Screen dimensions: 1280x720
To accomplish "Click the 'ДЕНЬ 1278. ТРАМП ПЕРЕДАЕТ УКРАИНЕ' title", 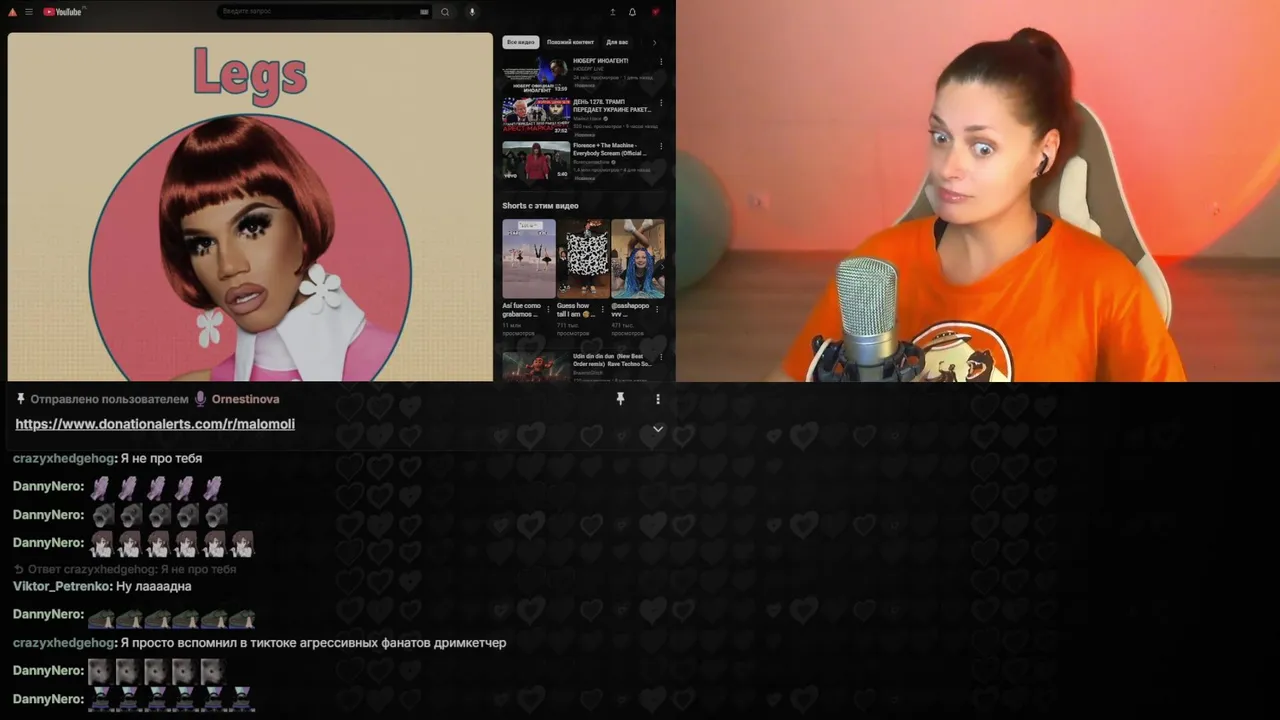I will [612, 106].
